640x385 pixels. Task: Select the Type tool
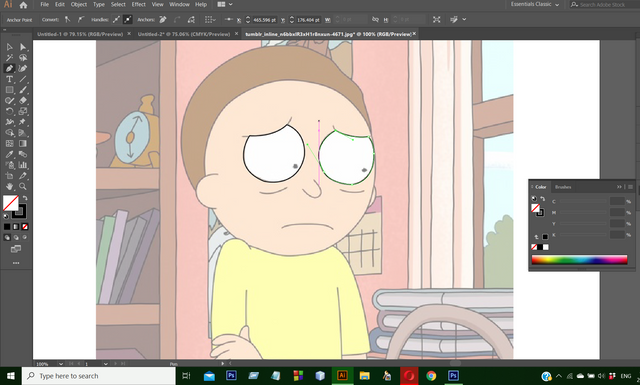tap(9, 79)
